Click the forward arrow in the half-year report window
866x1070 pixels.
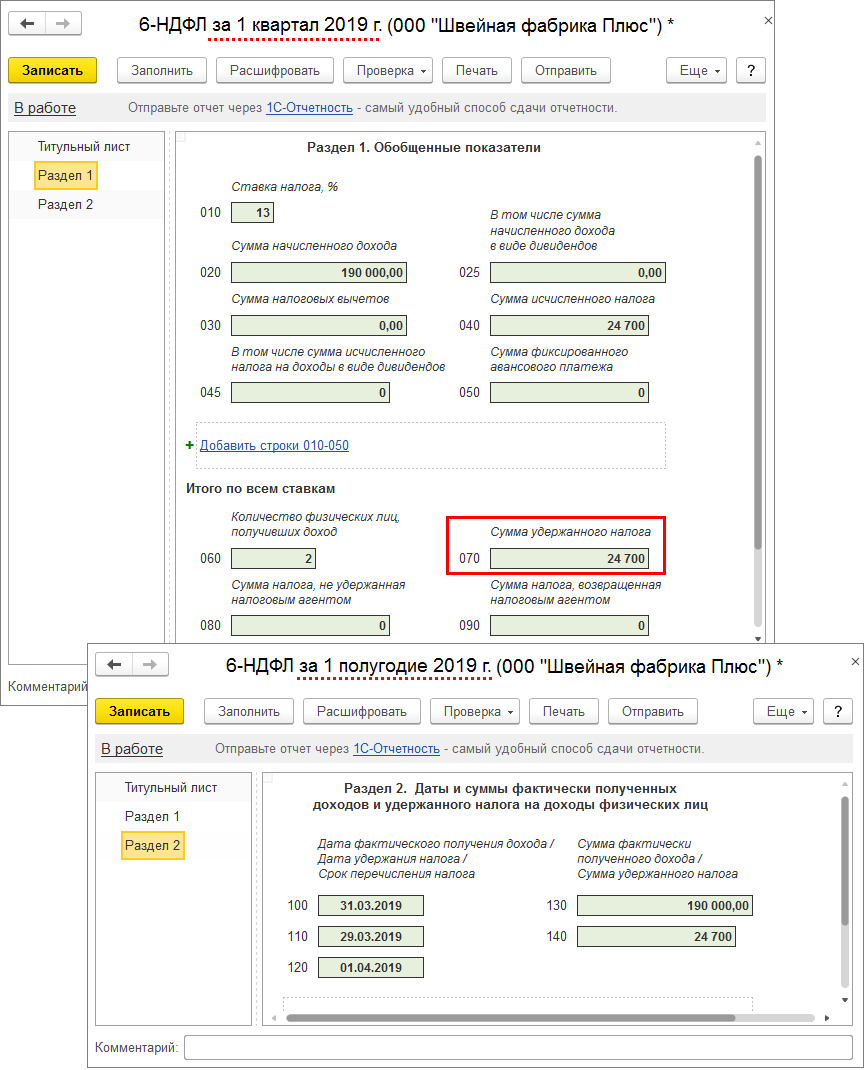tap(150, 665)
